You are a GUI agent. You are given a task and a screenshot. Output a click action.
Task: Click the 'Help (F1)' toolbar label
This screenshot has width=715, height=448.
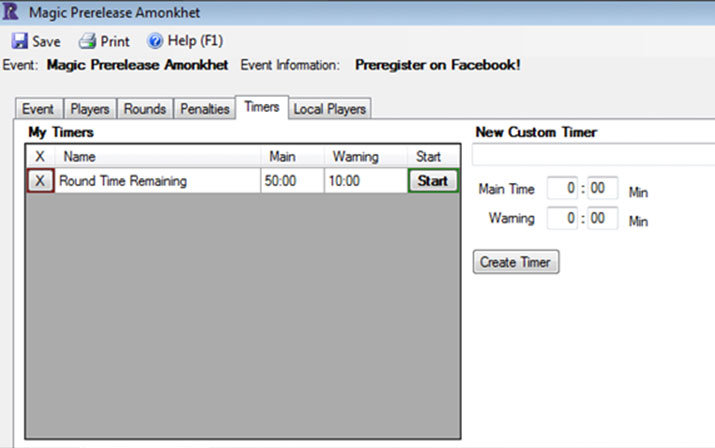click(x=195, y=41)
